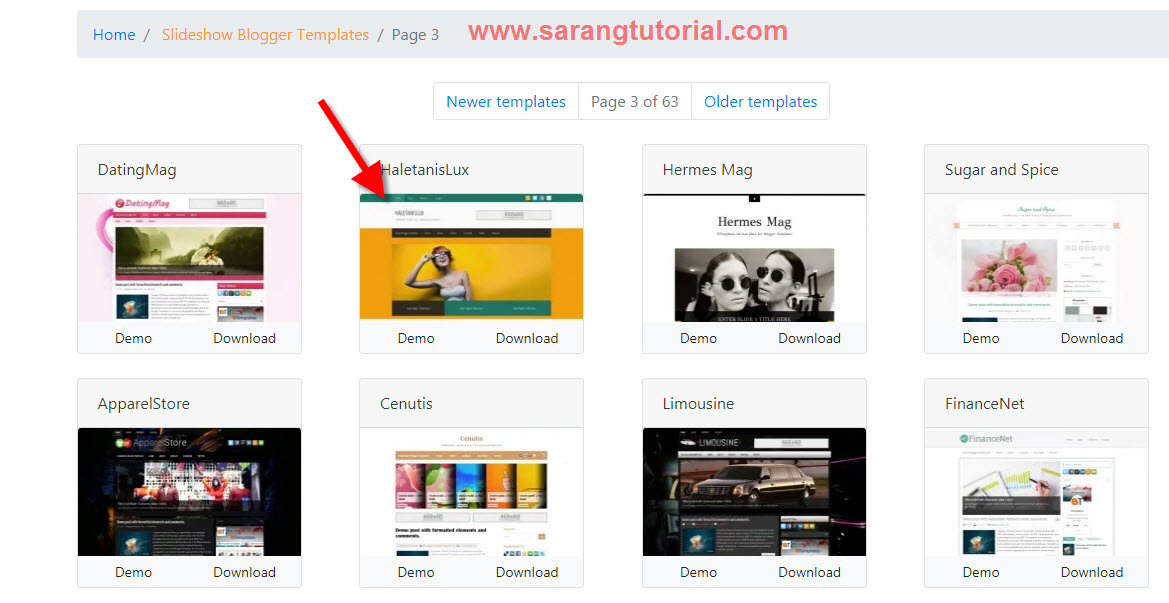Open Sugar and Spice template title
The height and width of the screenshot is (603, 1169).
[1001, 170]
